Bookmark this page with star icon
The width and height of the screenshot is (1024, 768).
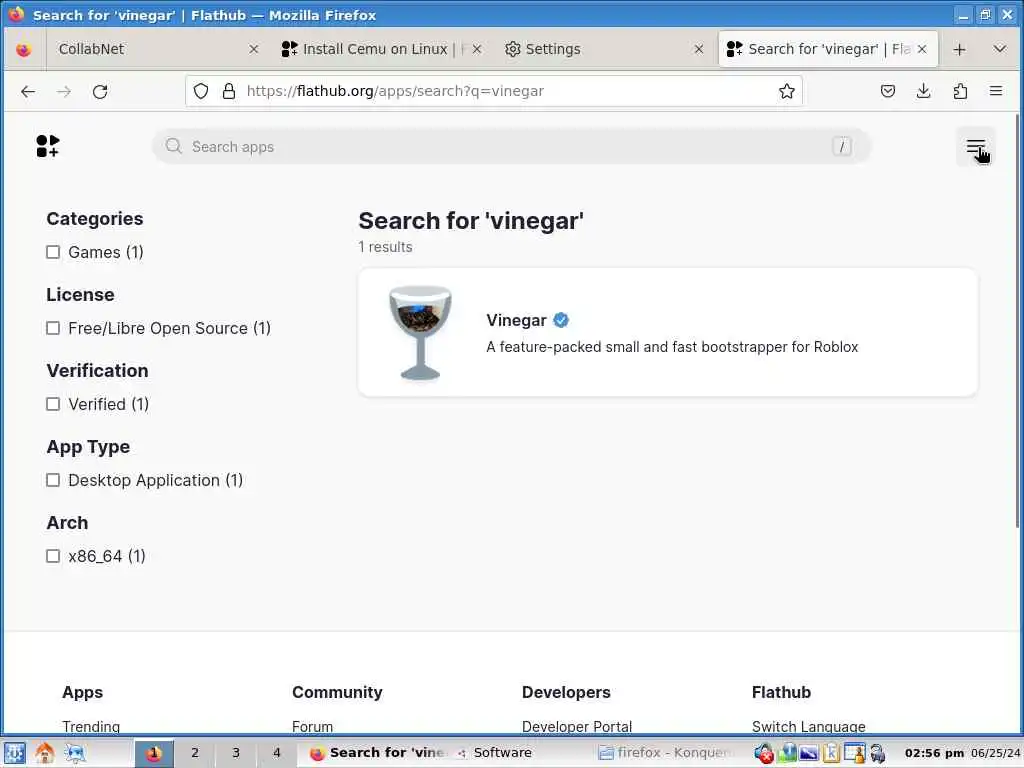[787, 91]
